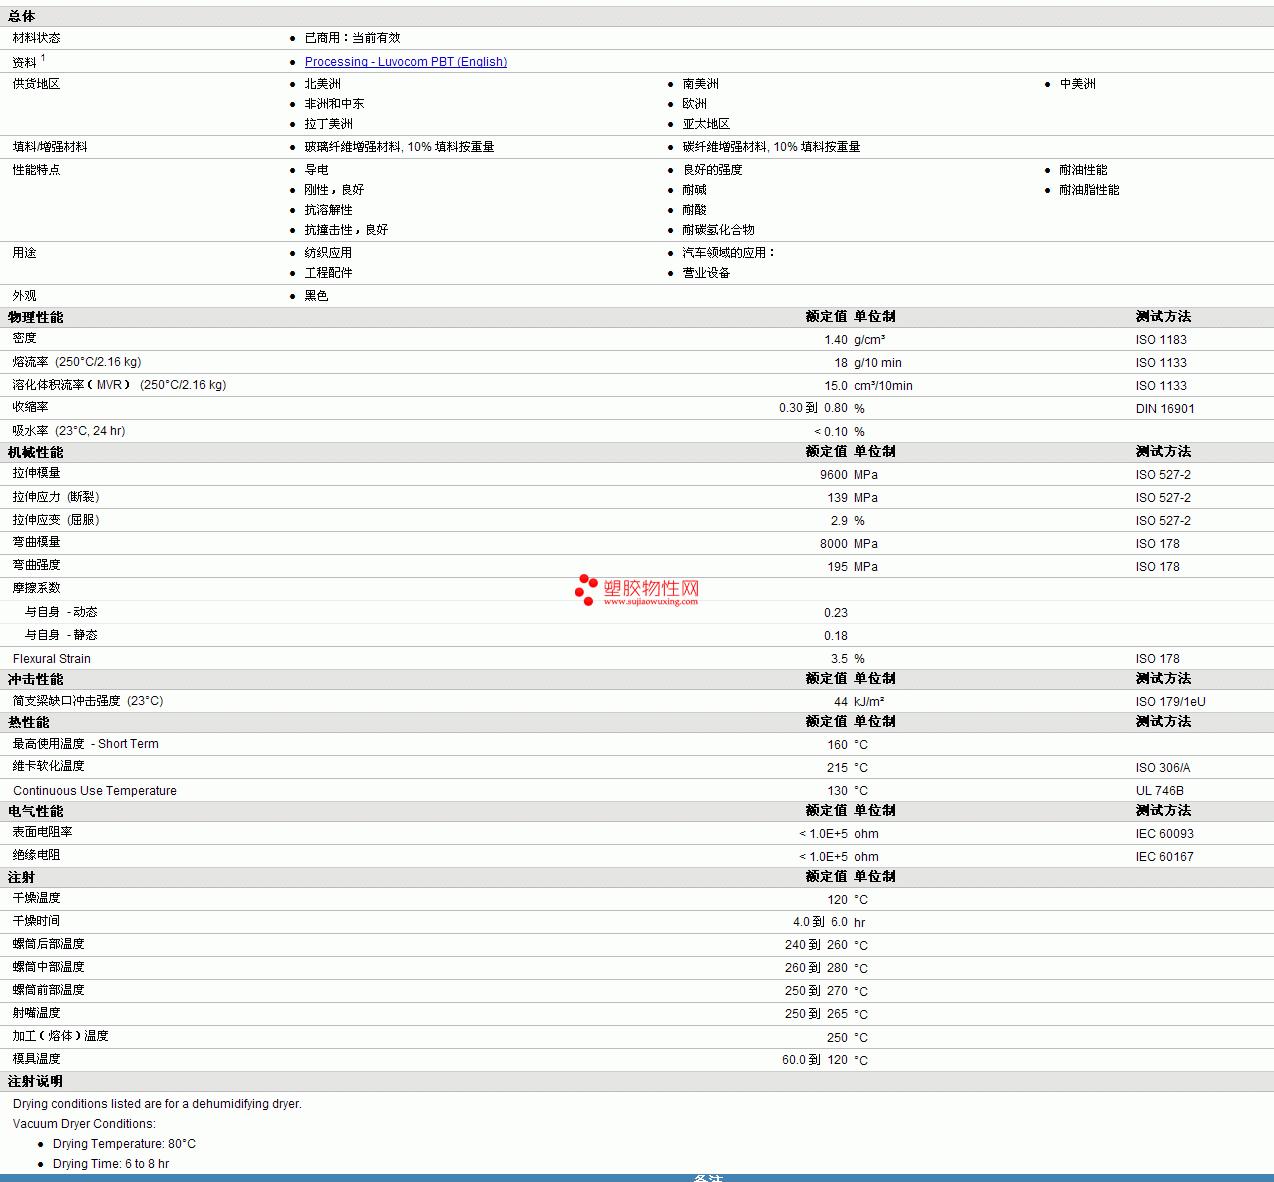Click the 热性能 section header
Image resolution: width=1274 pixels, height=1182 pixels.
(x=28, y=722)
